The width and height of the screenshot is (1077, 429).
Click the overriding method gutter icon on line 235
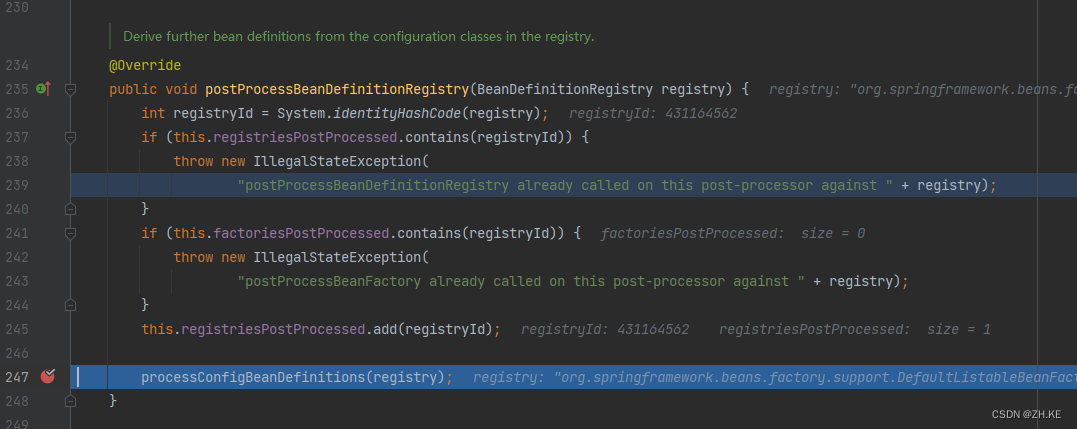[x=43, y=89]
